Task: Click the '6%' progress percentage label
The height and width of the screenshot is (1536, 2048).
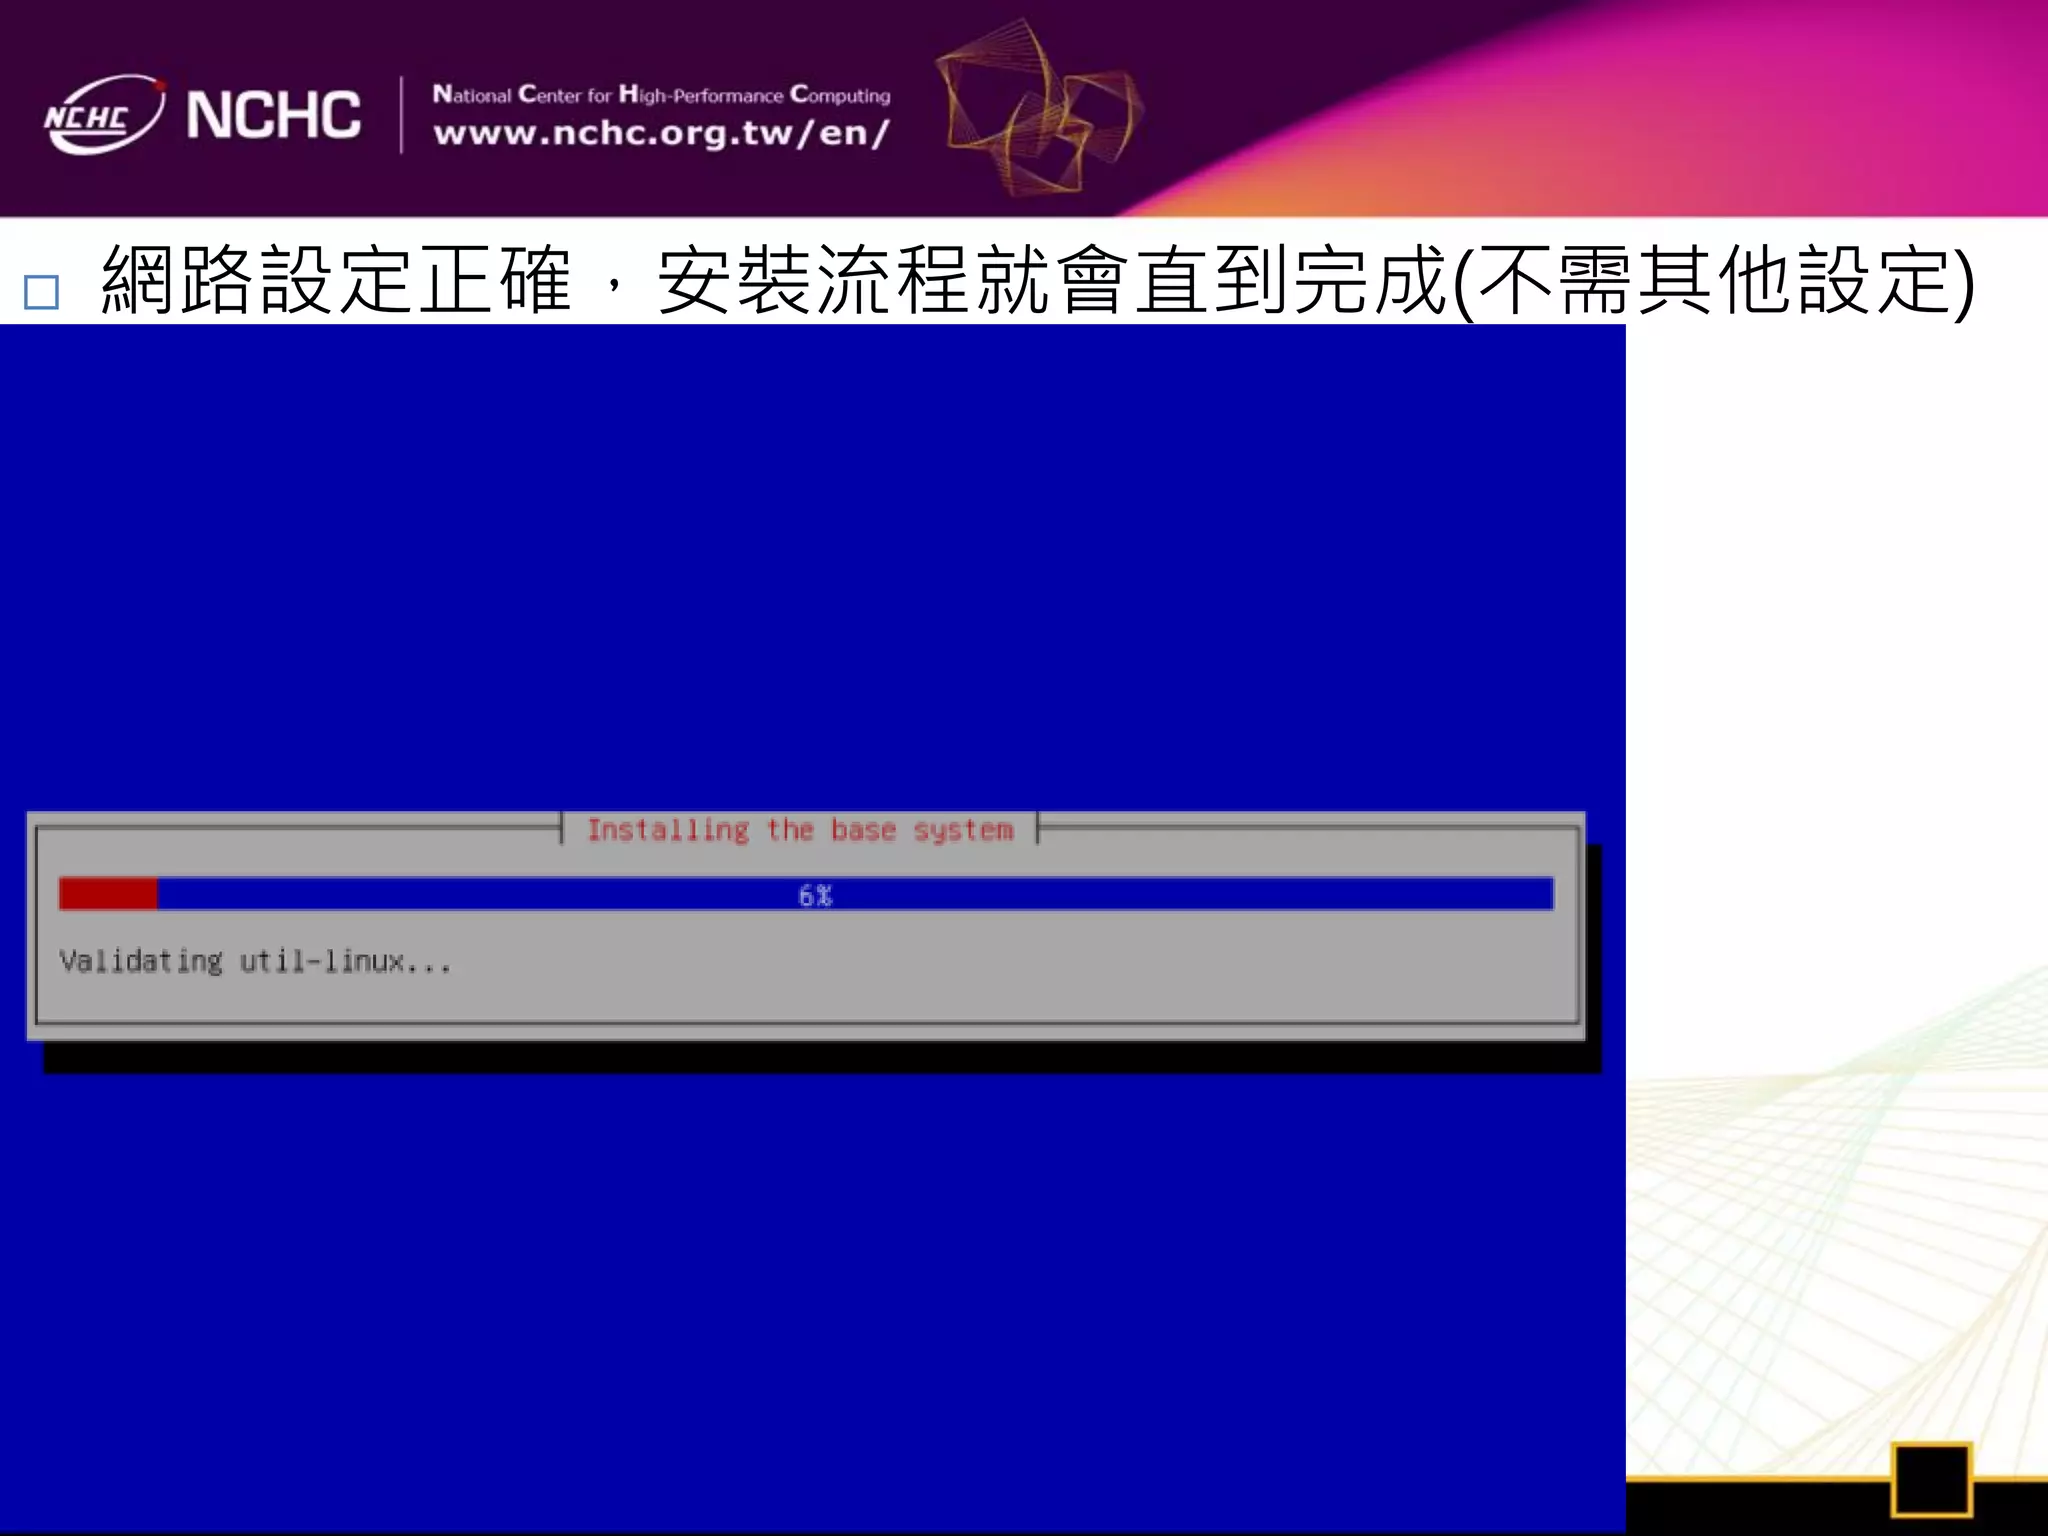Action: coord(815,895)
